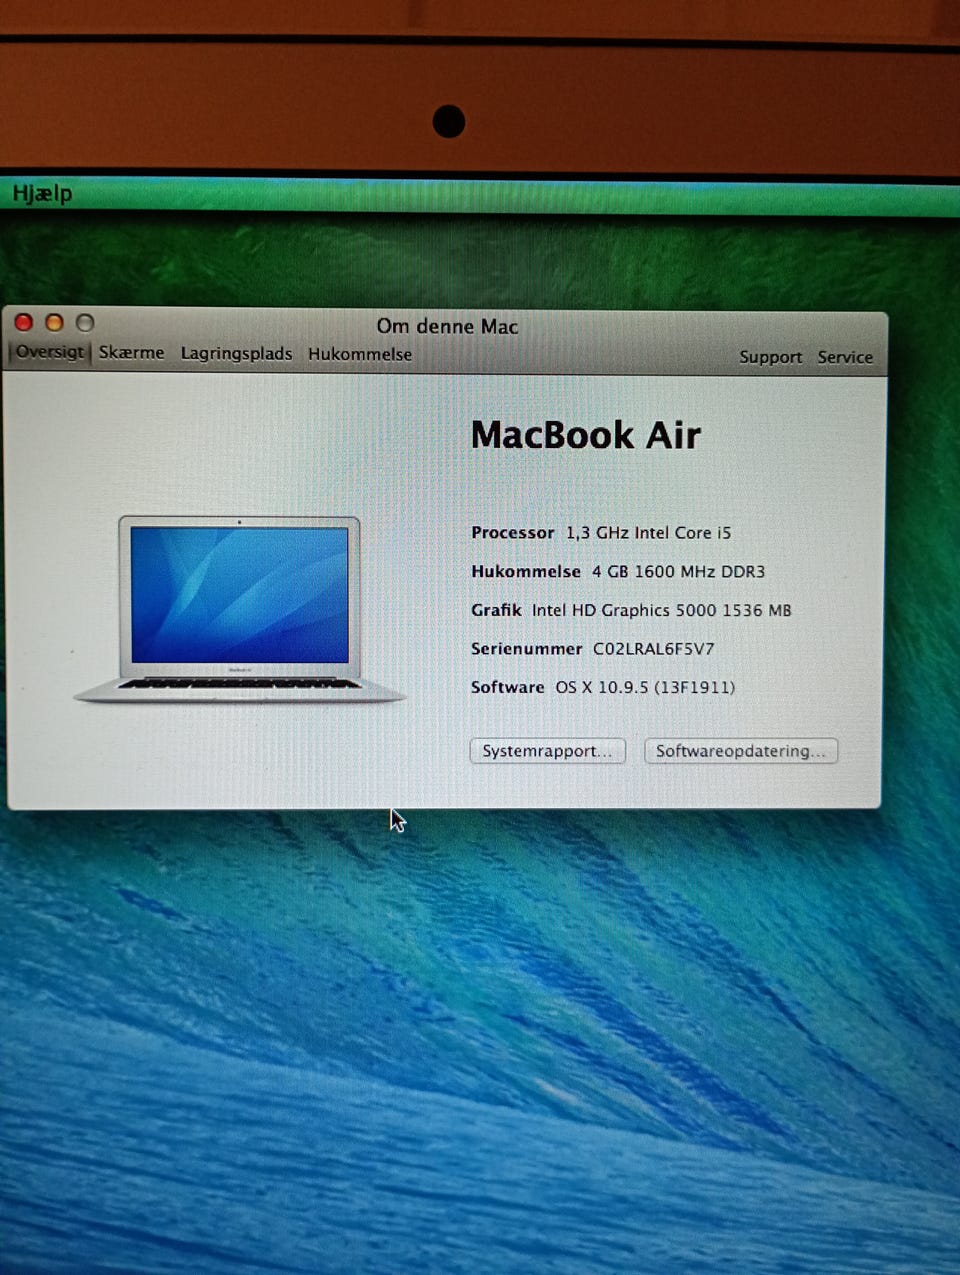Click the Support link
Image resolution: width=960 pixels, height=1275 pixels.
click(x=770, y=357)
